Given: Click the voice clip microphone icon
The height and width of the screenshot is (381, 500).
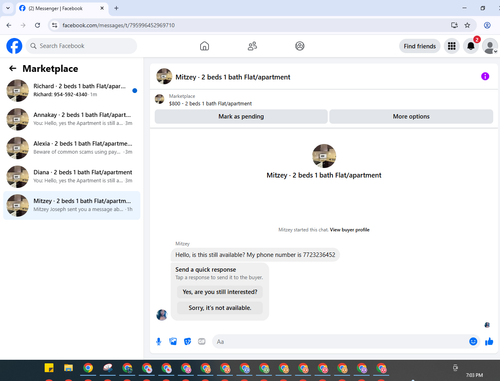Looking at the screenshot, I should tap(159, 341).
